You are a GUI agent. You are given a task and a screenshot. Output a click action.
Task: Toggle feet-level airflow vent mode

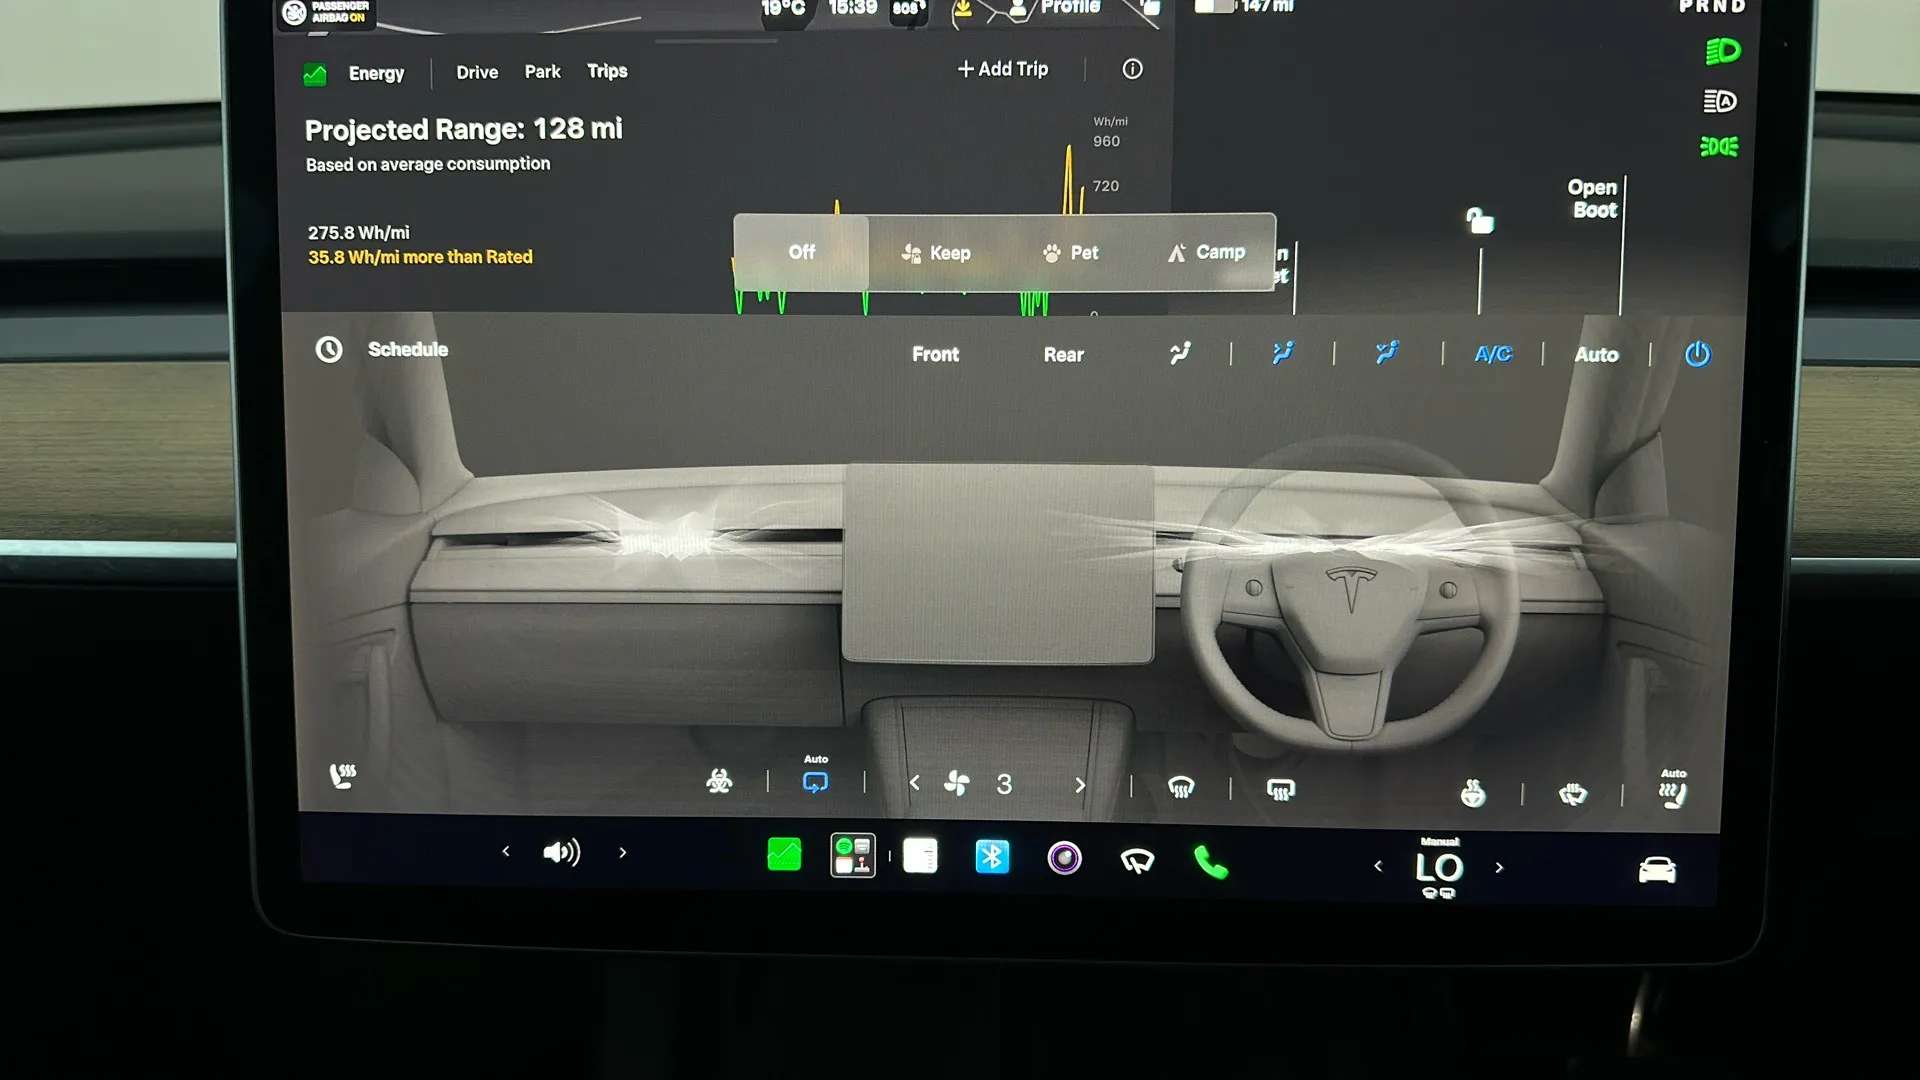[x=1387, y=353]
